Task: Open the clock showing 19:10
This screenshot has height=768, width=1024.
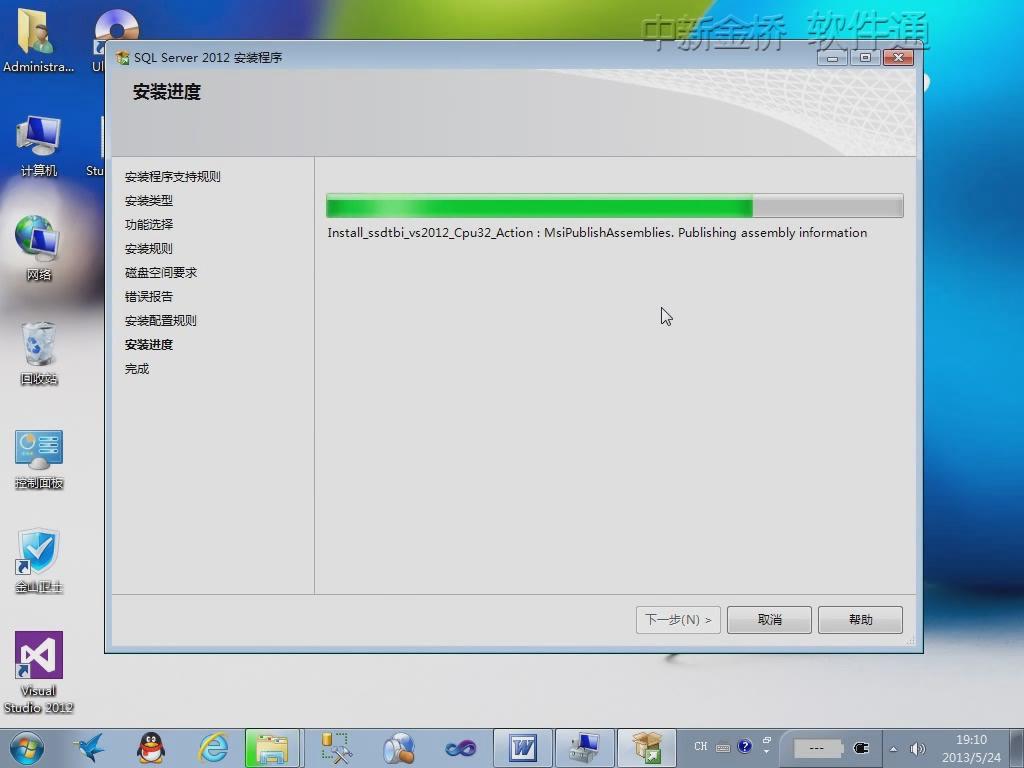Action: click(971, 740)
